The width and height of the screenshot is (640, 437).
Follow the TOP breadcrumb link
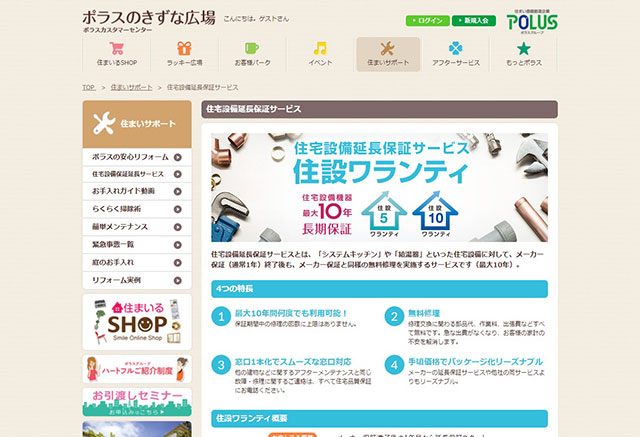pos(89,87)
